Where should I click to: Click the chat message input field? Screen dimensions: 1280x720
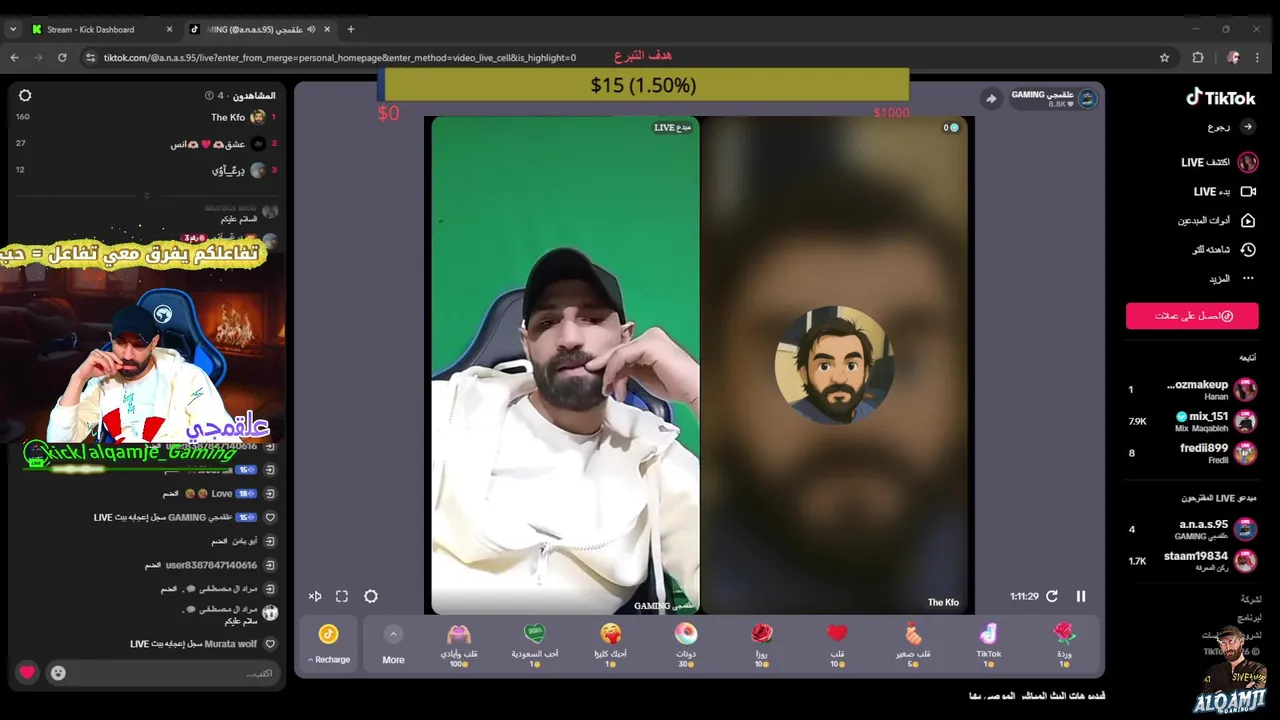pos(164,673)
